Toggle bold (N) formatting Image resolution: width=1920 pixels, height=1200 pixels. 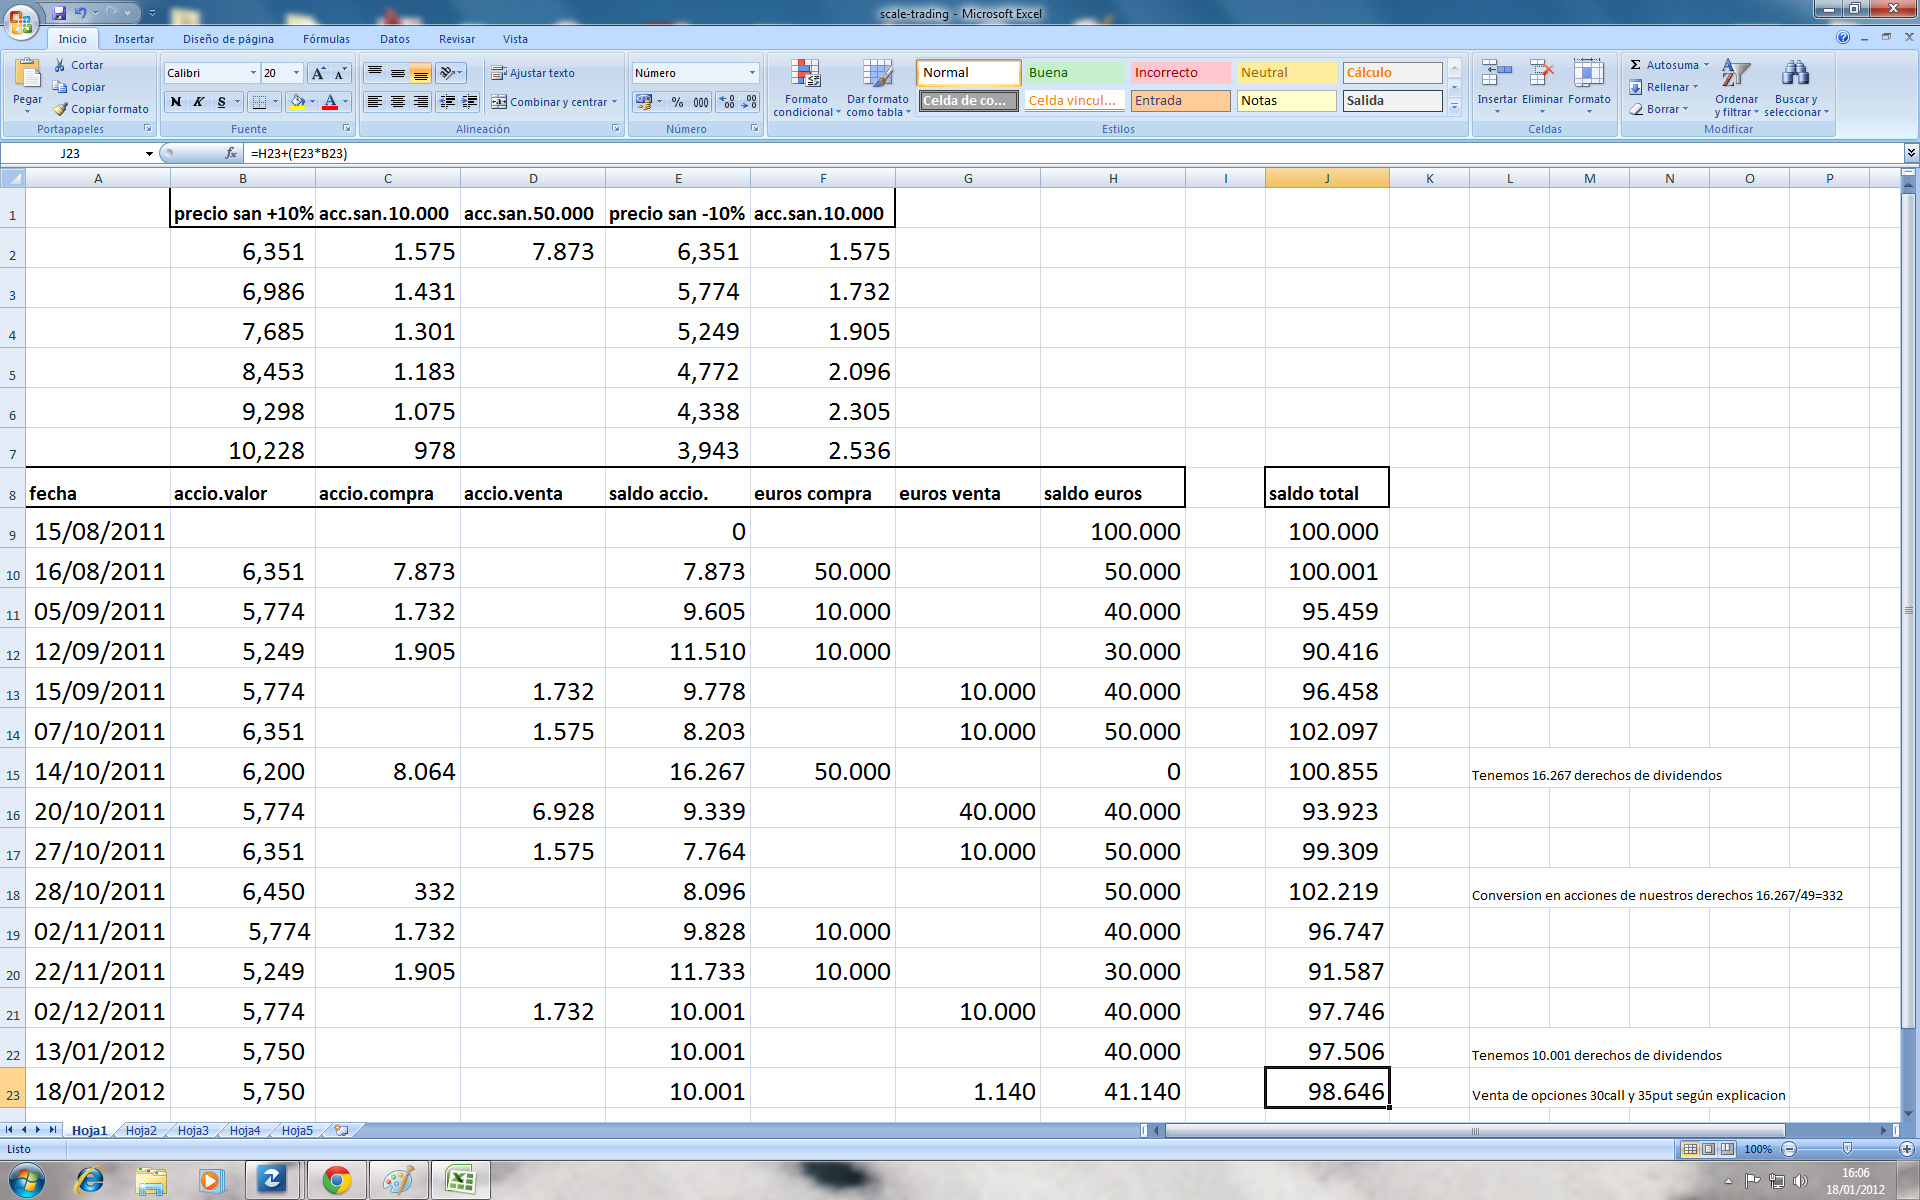pyautogui.click(x=176, y=102)
